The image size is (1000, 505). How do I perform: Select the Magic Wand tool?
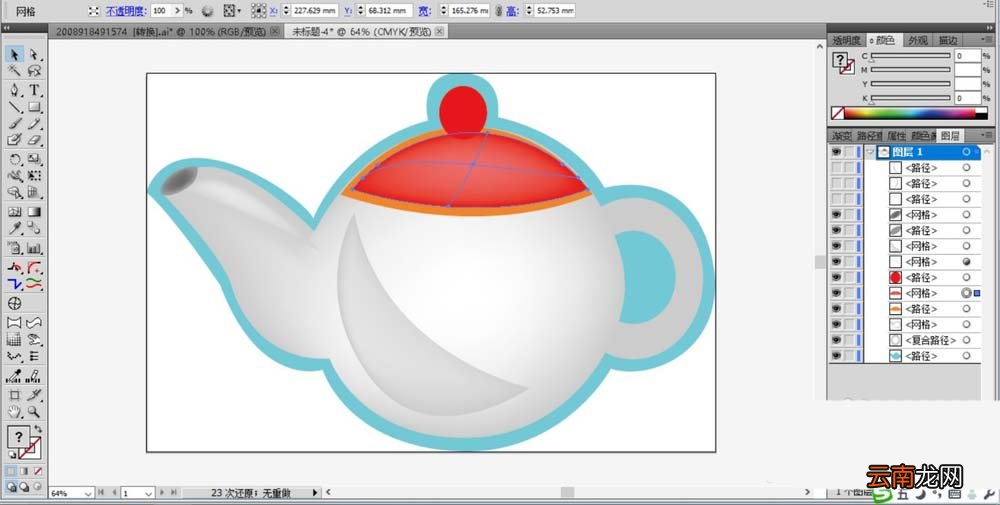point(14,71)
